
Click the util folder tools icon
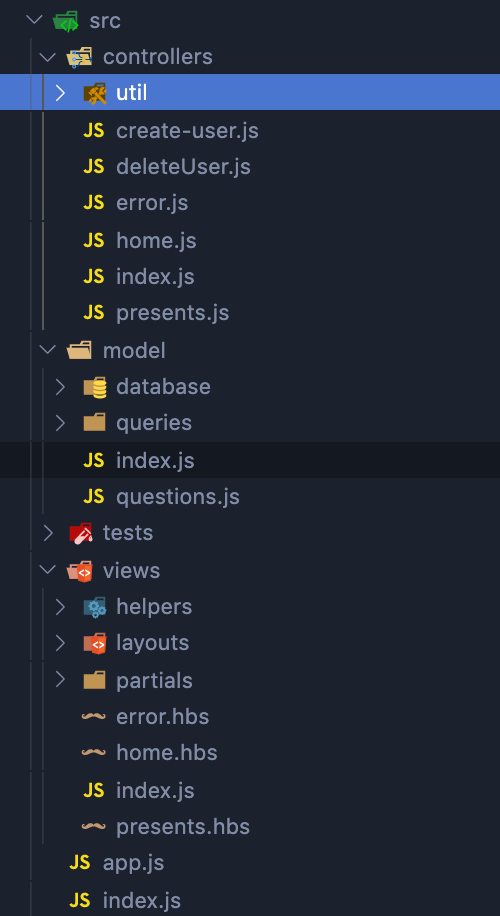click(94, 93)
